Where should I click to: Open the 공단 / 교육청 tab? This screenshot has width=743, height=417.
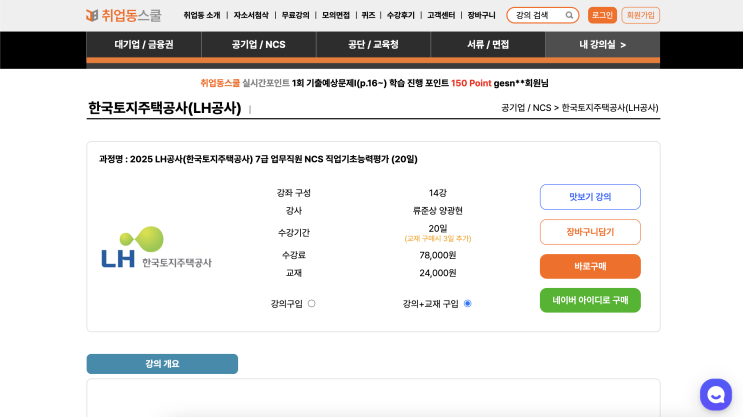[x=373, y=45]
